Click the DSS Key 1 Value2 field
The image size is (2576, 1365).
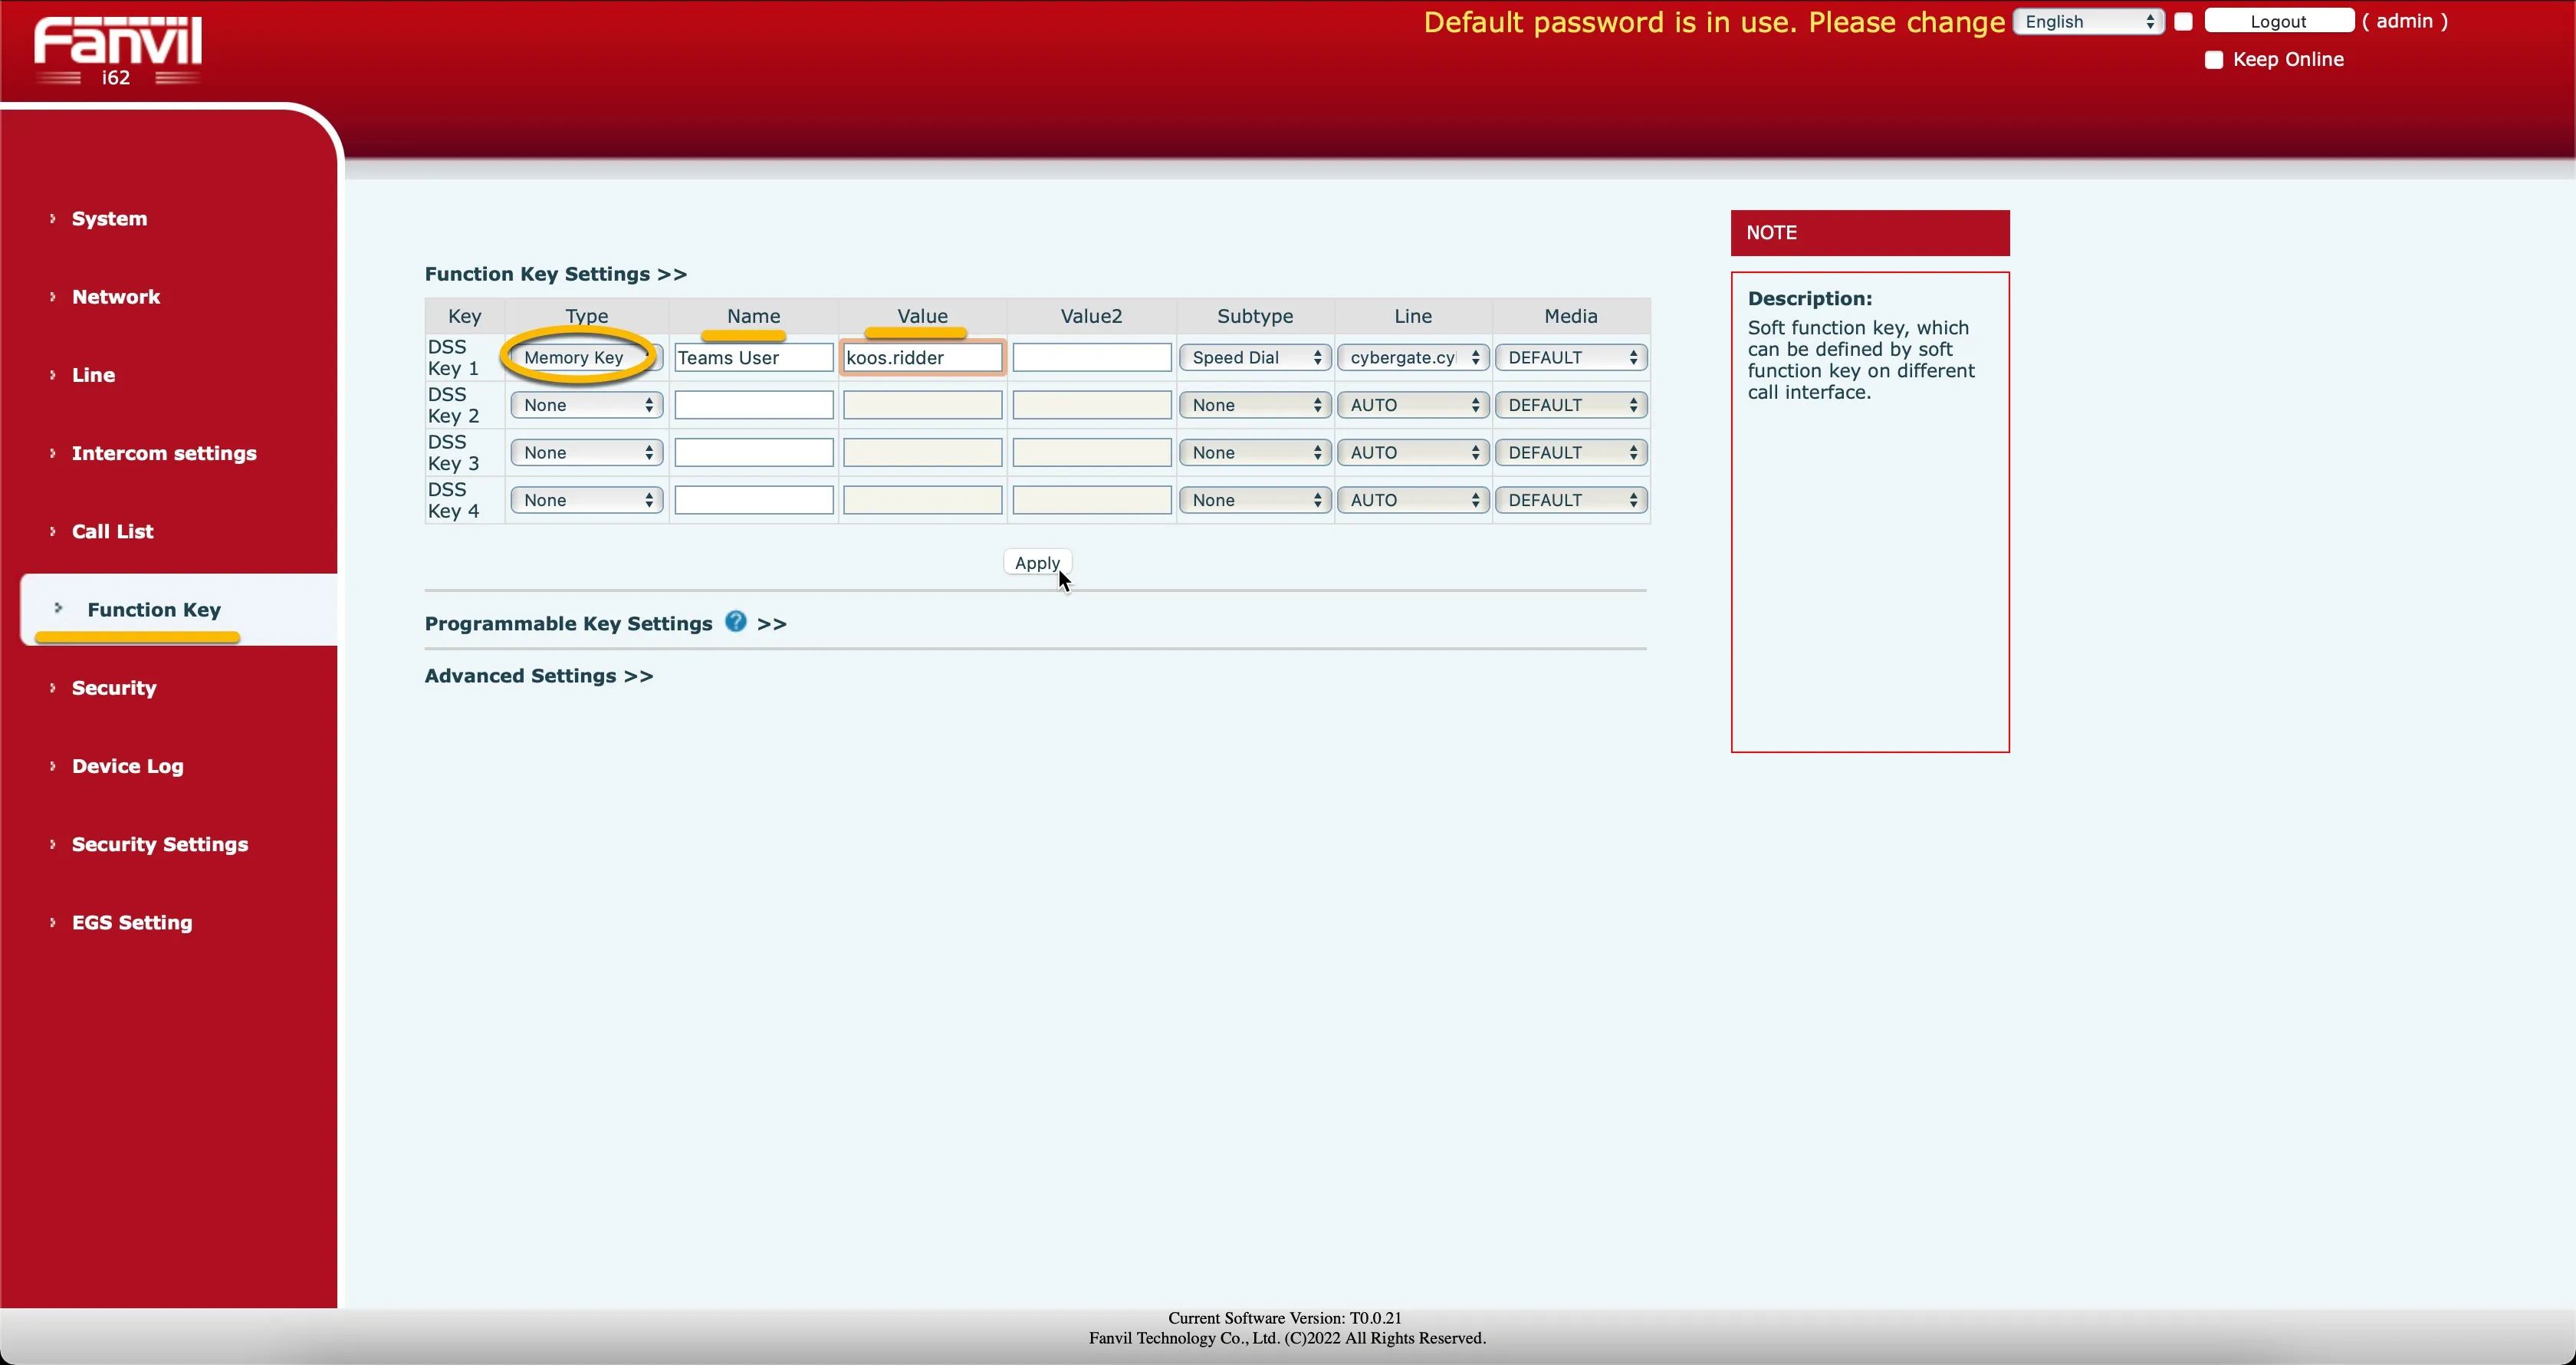[x=1091, y=357]
